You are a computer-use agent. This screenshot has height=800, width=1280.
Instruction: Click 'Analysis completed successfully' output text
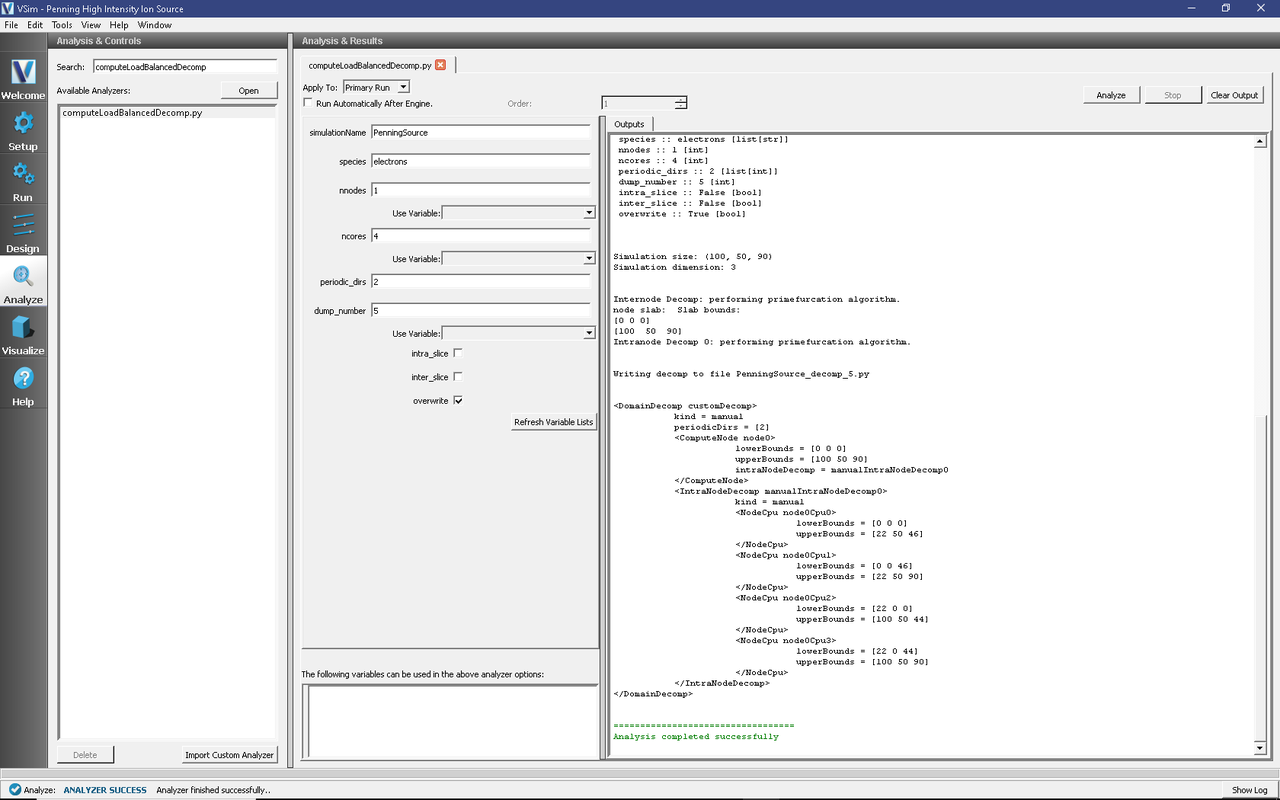pyautogui.click(x=696, y=736)
